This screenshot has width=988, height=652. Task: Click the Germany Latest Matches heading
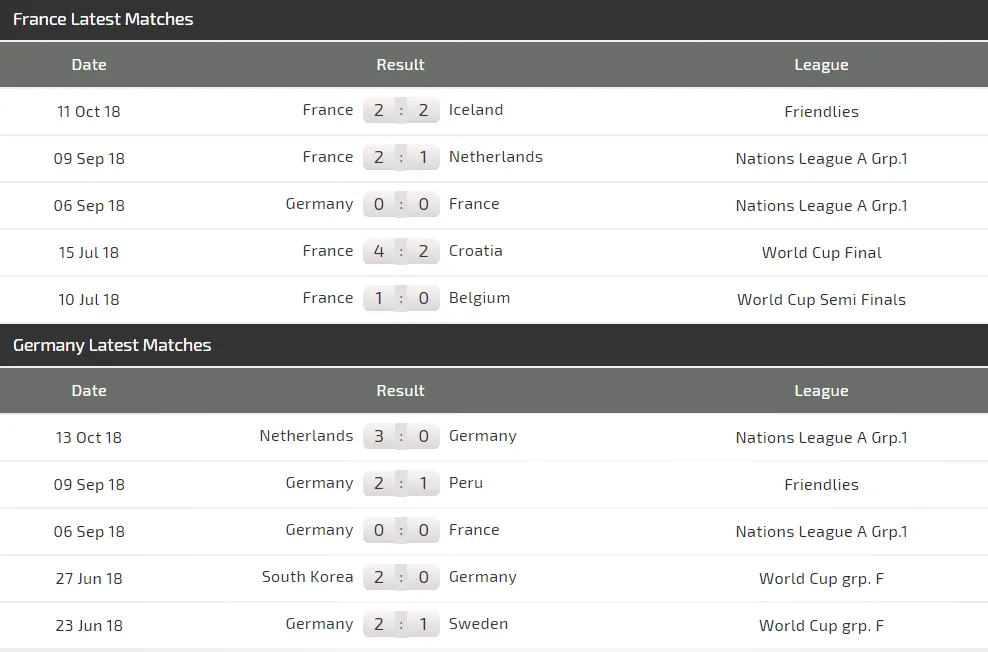point(112,345)
